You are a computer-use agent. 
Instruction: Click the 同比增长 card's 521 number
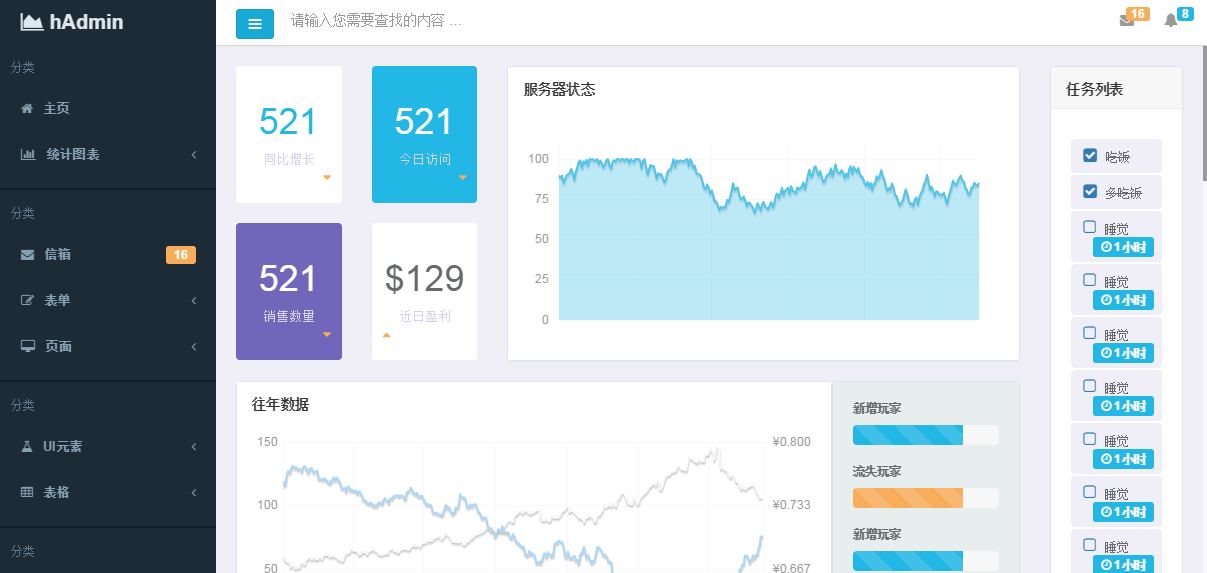288,121
